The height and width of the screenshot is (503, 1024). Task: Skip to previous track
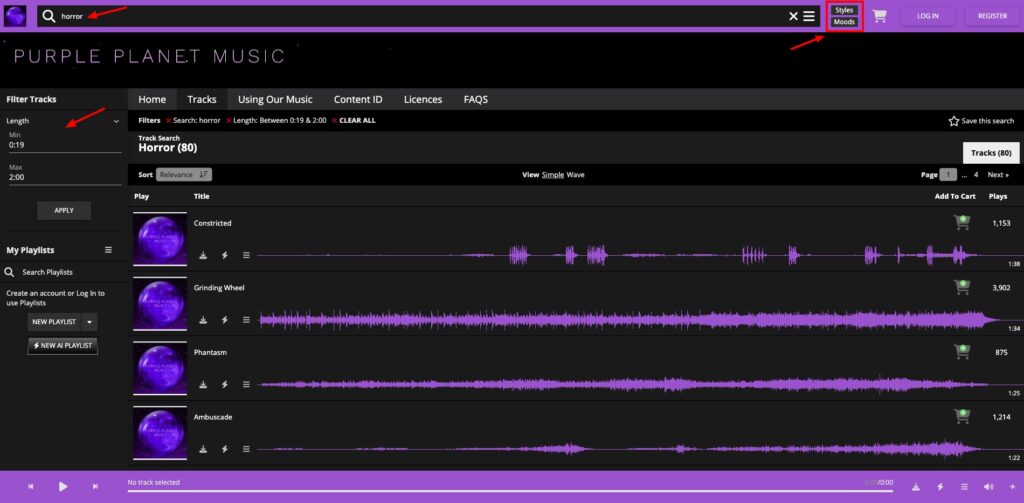click(x=31, y=487)
